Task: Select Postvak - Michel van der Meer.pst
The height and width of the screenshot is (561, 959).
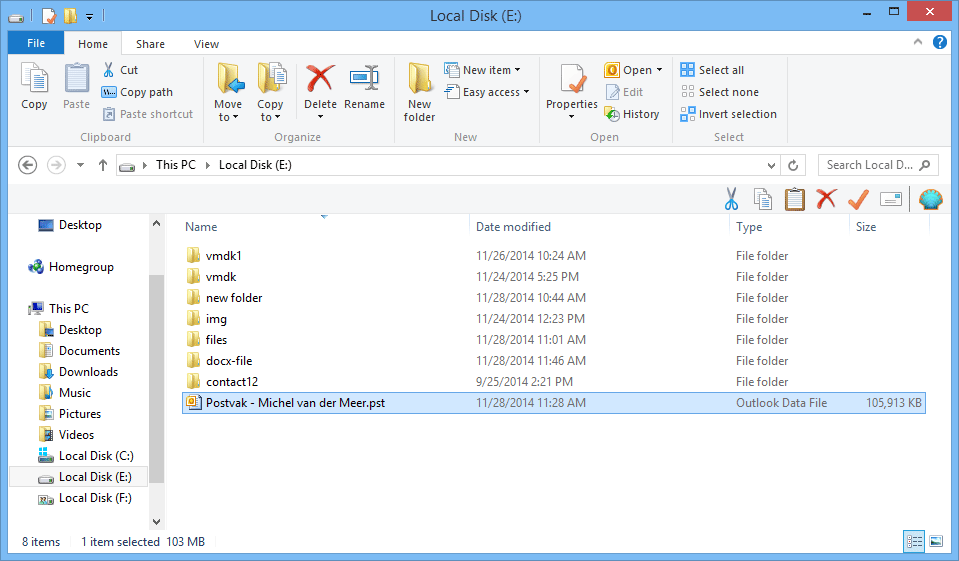Action: [x=554, y=403]
